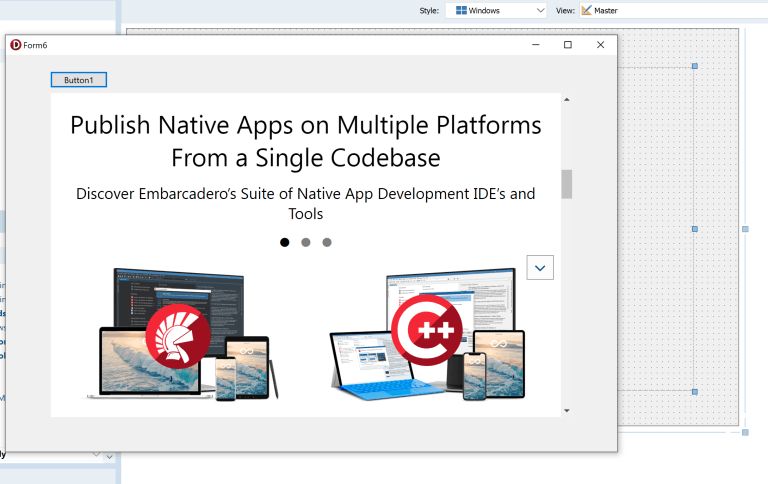Click the Master view pencil icon
768x484 pixels.
[x=586, y=10]
